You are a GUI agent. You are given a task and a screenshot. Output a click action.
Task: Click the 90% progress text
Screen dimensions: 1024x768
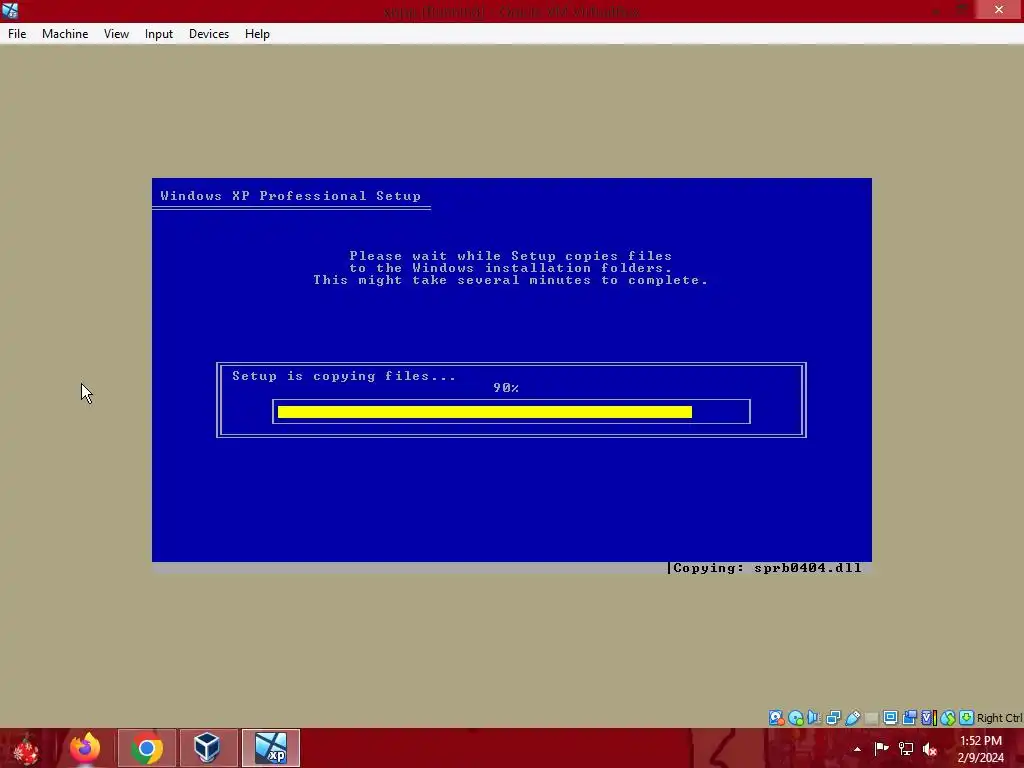[506, 388]
